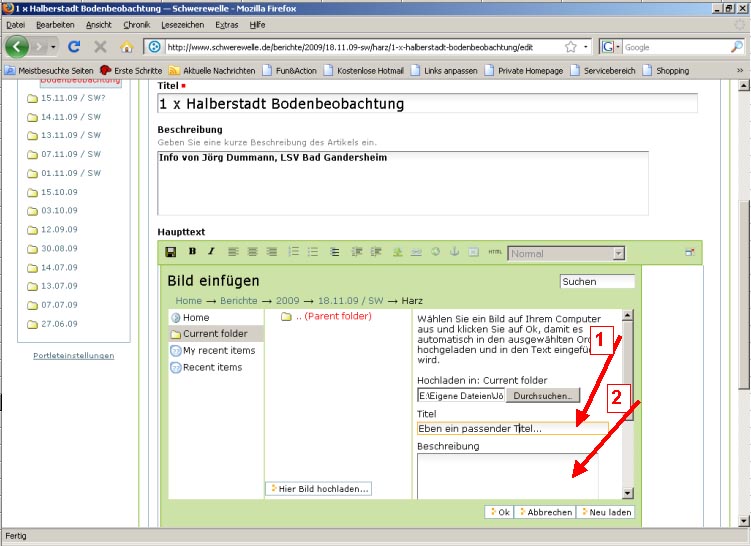Open the paragraph style dropdown showing Normal
The width and height of the screenshot is (751, 546).
tap(566, 254)
